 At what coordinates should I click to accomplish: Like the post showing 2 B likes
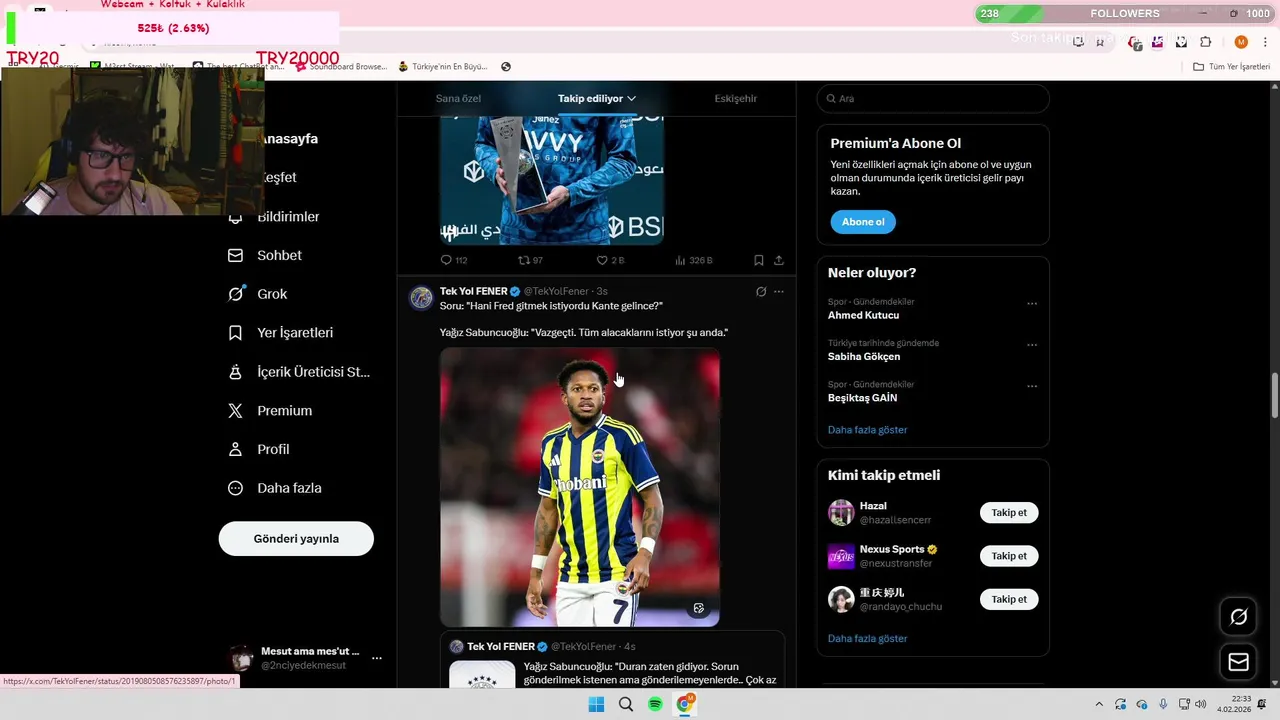coord(610,260)
